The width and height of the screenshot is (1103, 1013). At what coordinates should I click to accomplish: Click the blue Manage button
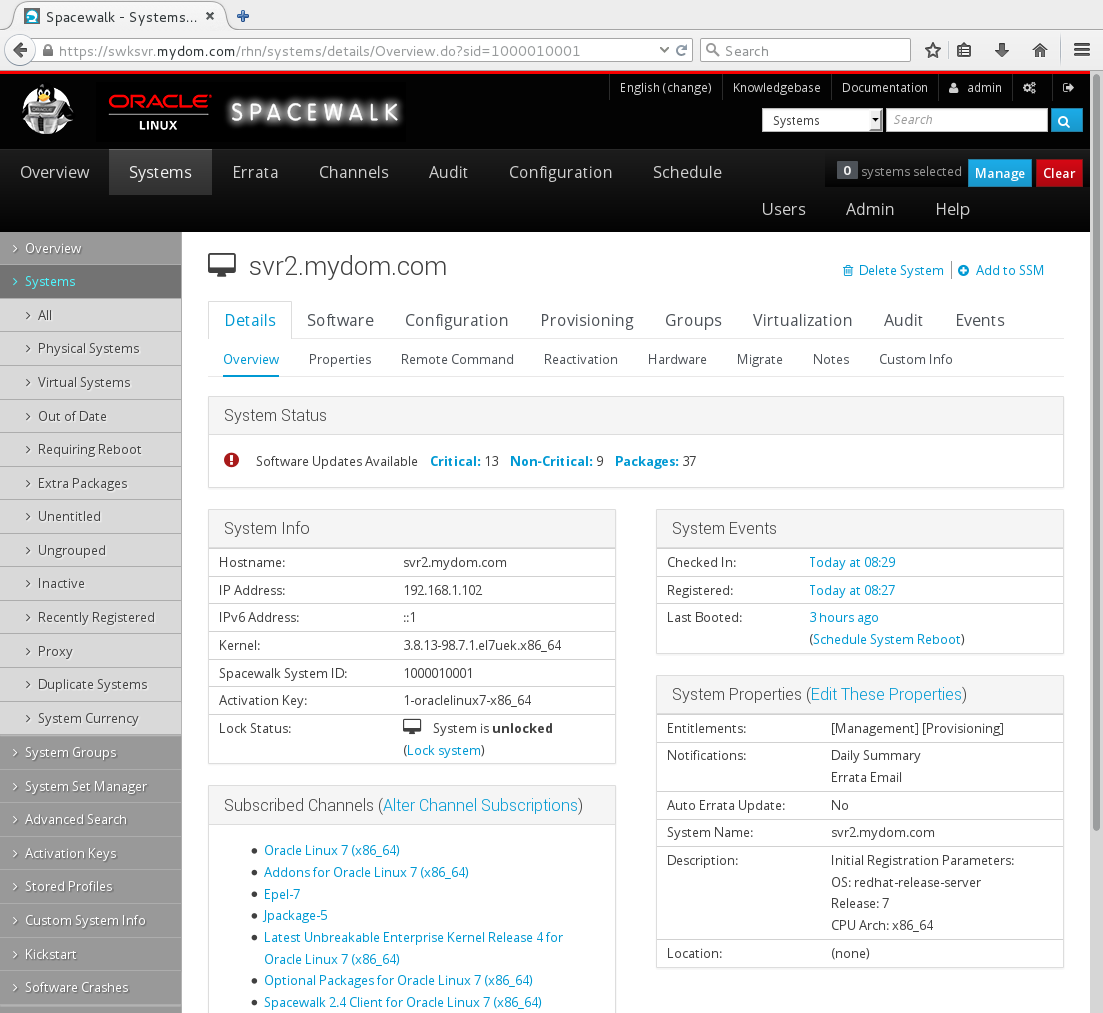1000,173
